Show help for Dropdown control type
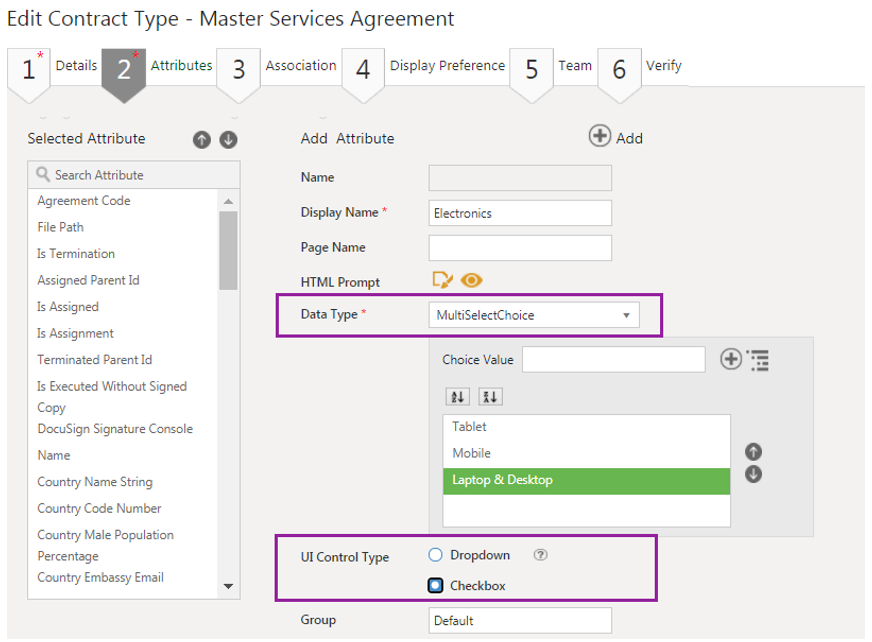Viewport: 872px width, 642px height. 540,556
